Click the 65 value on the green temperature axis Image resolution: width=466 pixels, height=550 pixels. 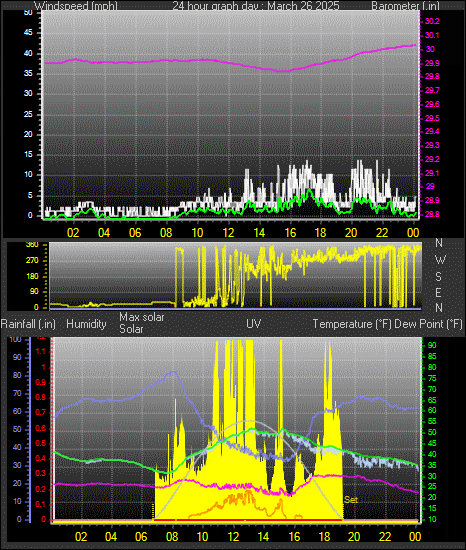click(432, 400)
